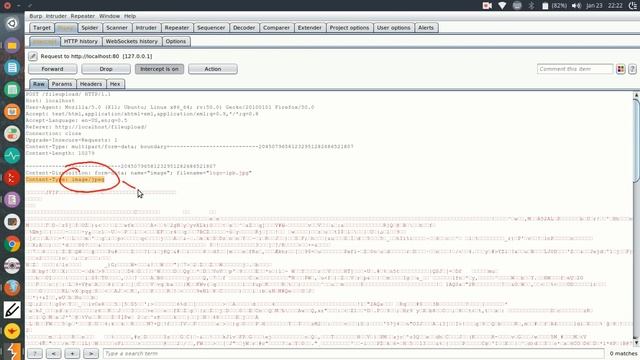Screen dimensions: 640x360
Task: Go to next search match button
Action: [91, 353]
